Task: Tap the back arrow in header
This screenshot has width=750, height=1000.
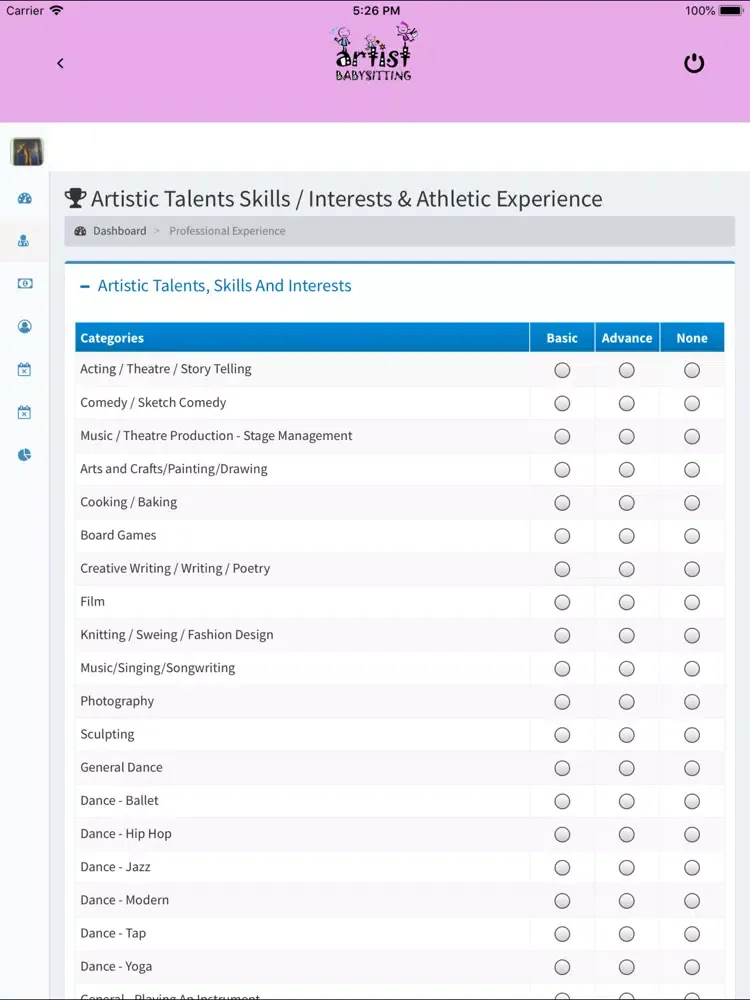Action: [60, 63]
